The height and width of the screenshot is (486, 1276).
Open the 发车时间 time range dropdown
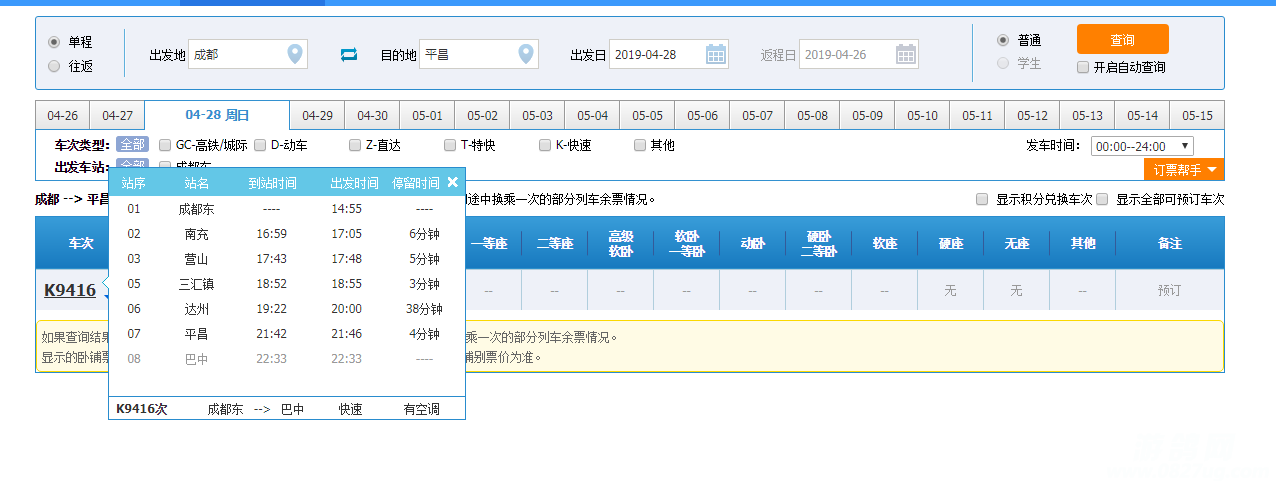pyautogui.click(x=1142, y=146)
